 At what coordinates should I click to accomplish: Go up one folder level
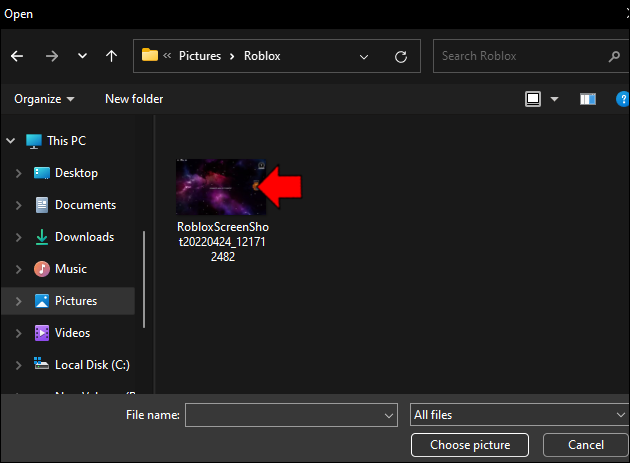pyautogui.click(x=111, y=56)
